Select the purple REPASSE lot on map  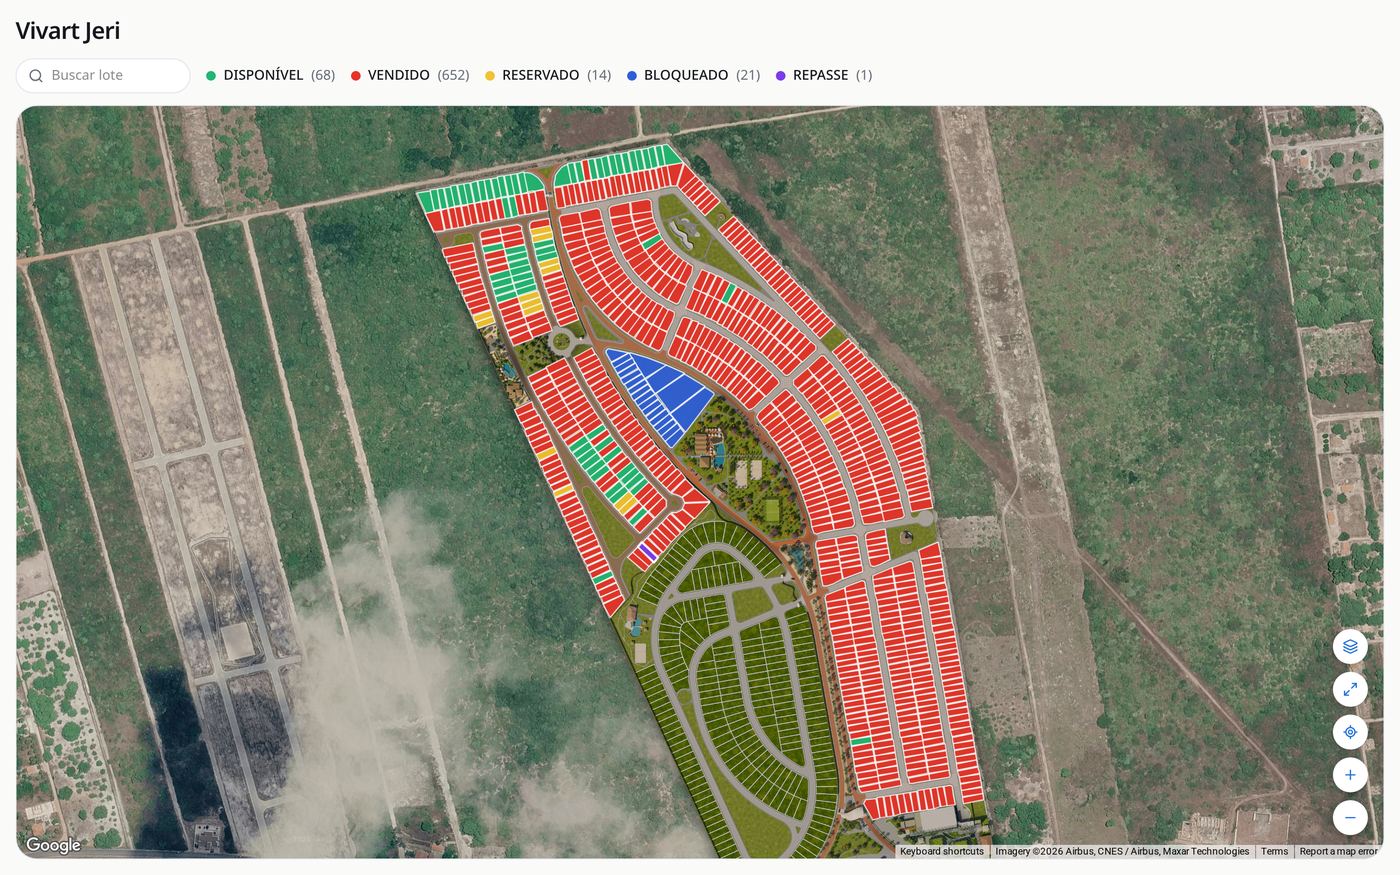coord(648,551)
